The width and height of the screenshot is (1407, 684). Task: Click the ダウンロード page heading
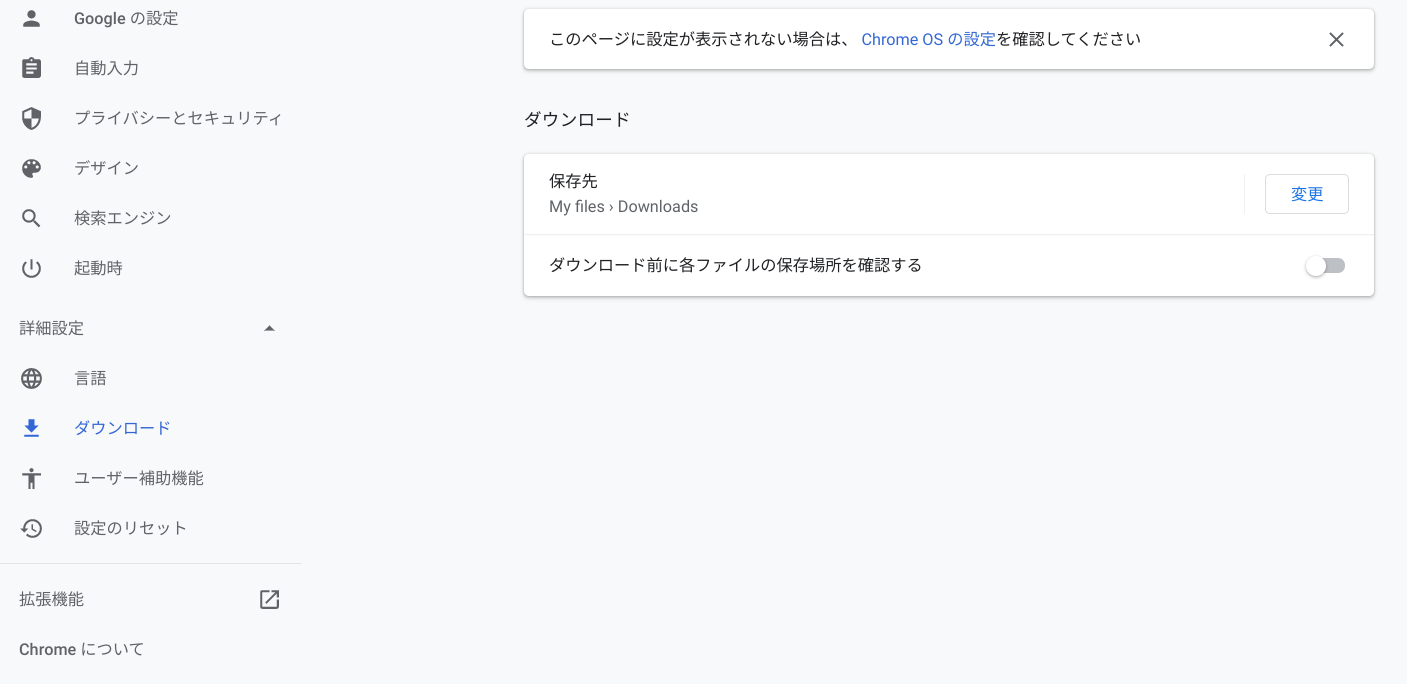click(x=577, y=119)
